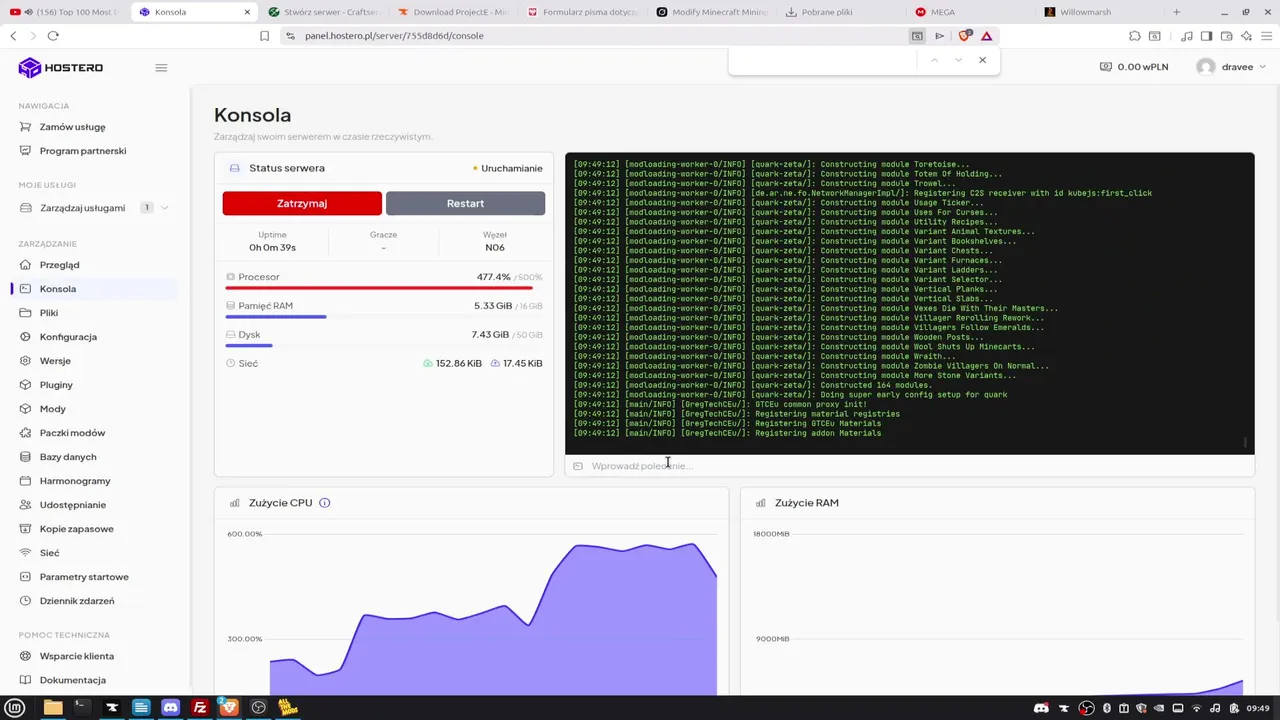Open Brave Wallet icon in toolbar
The width and height of the screenshot is (1280, 720).
1227,36
